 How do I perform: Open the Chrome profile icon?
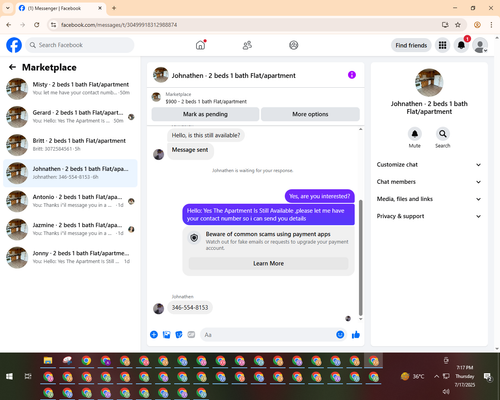[x=477, y=25]
